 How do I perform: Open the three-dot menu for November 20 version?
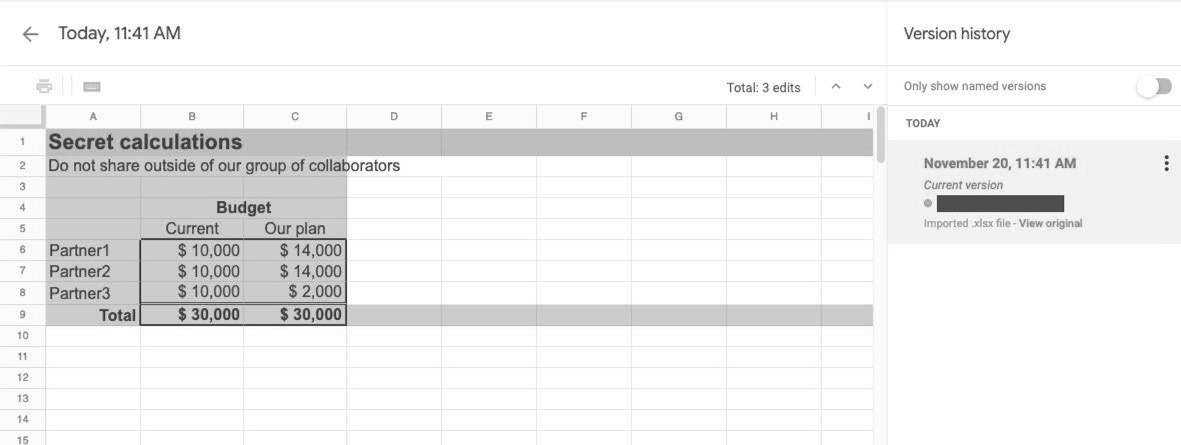1166,164
